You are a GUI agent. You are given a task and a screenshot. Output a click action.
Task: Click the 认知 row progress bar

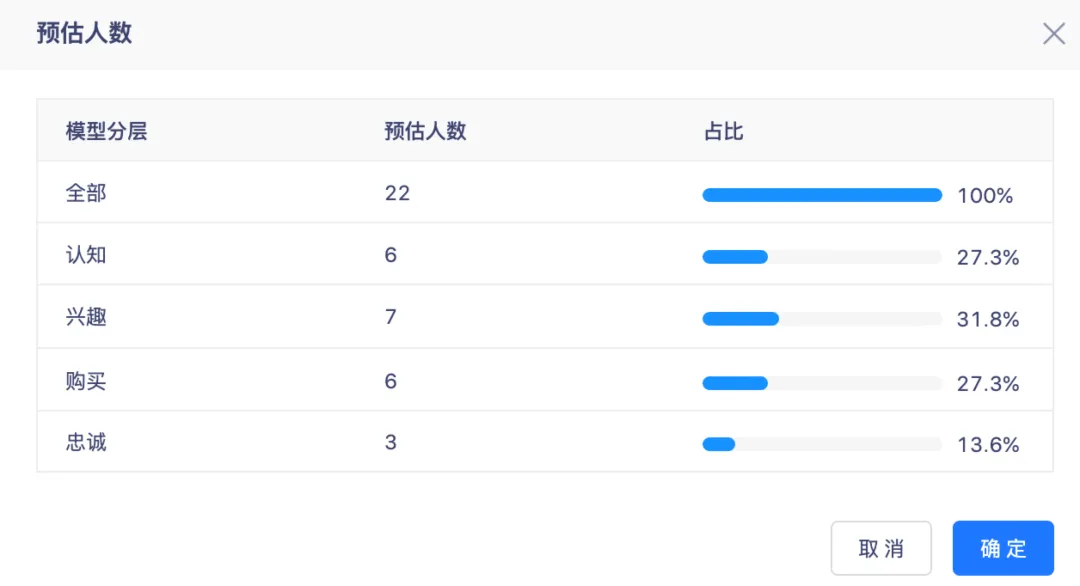point(822,257)
